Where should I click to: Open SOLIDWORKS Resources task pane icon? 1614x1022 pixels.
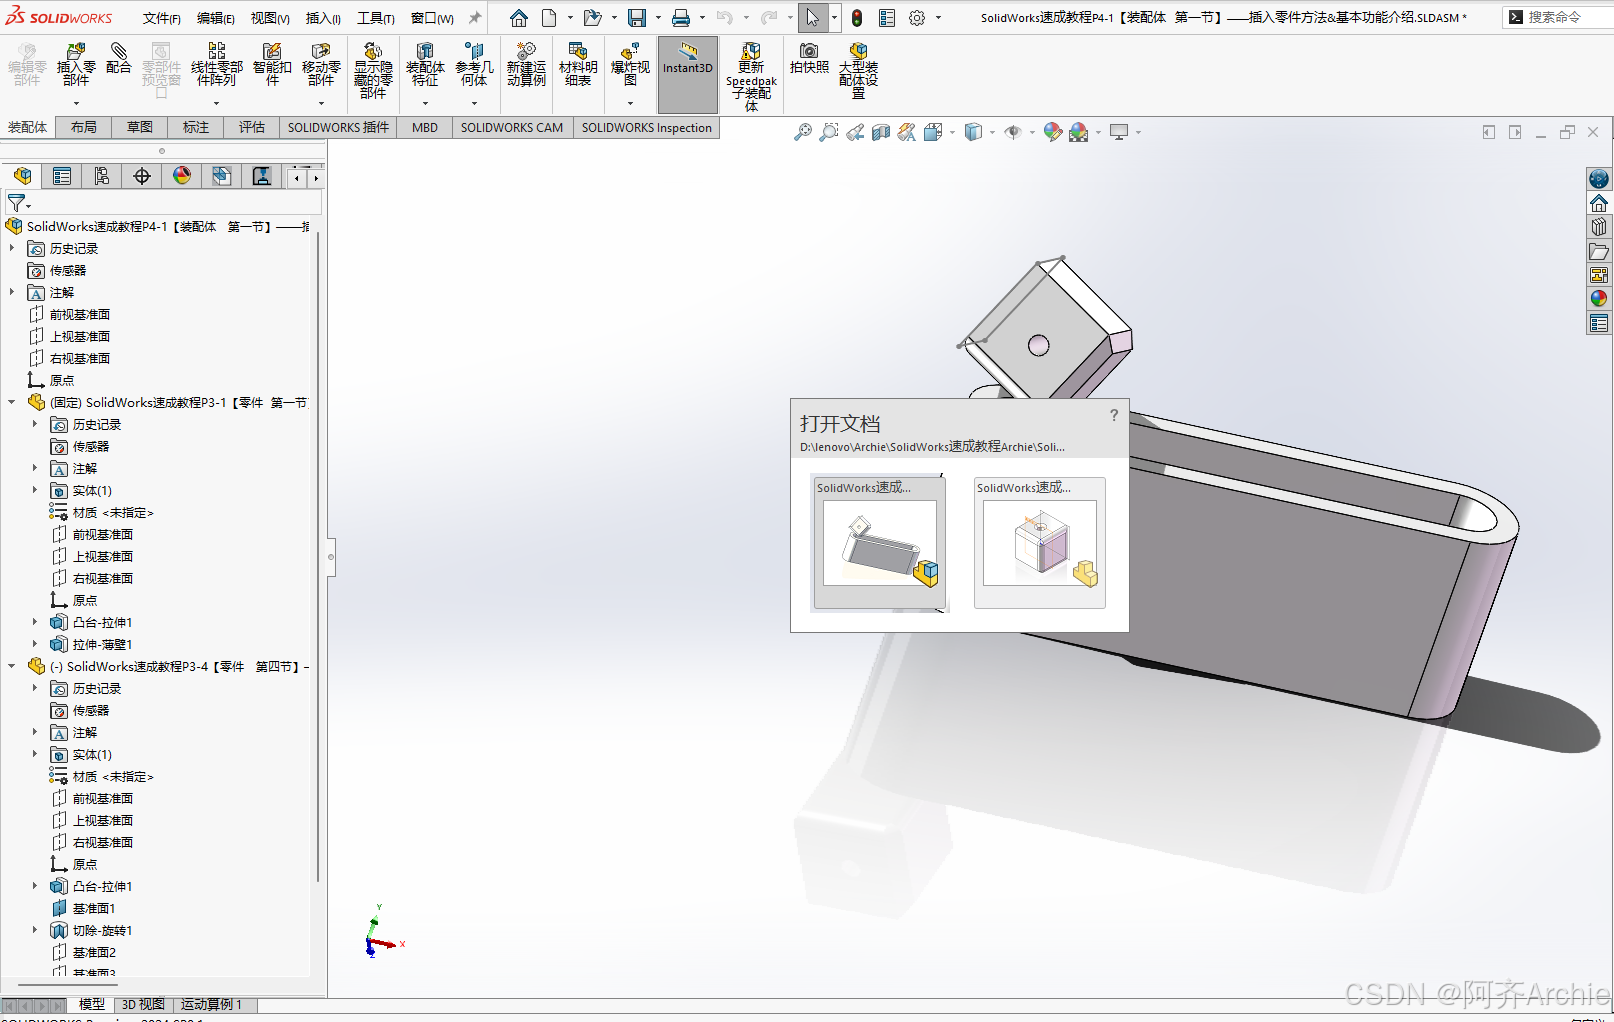(1599, 203)
